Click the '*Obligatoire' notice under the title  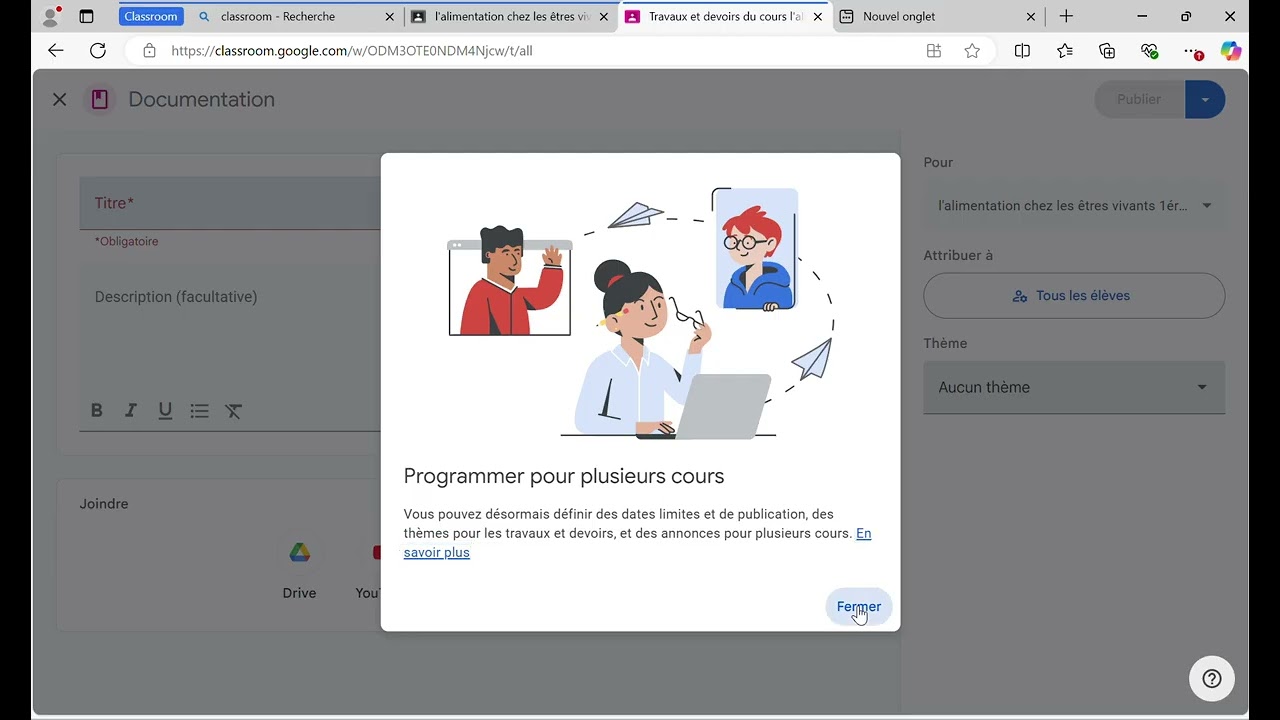[x=126, y=241]
